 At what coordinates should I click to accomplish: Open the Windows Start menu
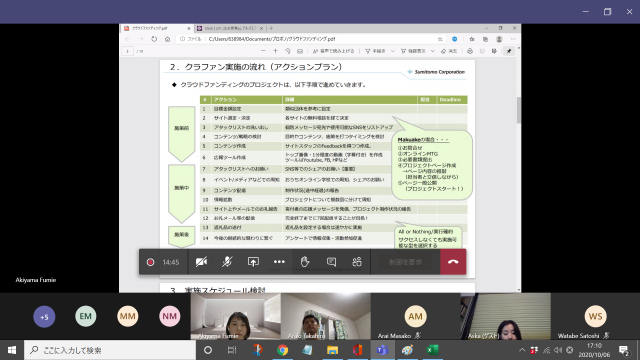(12, 350)
